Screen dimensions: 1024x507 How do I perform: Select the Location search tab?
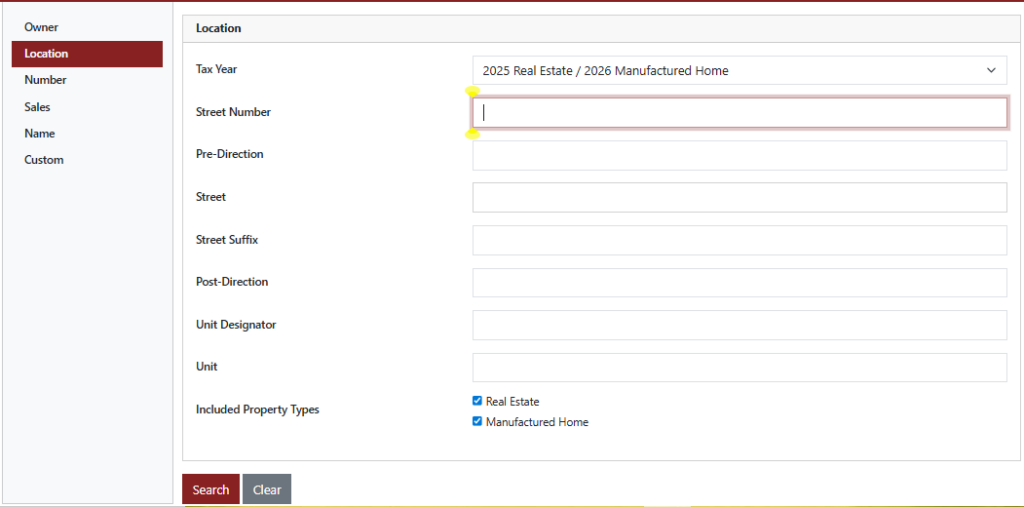pos(47,54)
